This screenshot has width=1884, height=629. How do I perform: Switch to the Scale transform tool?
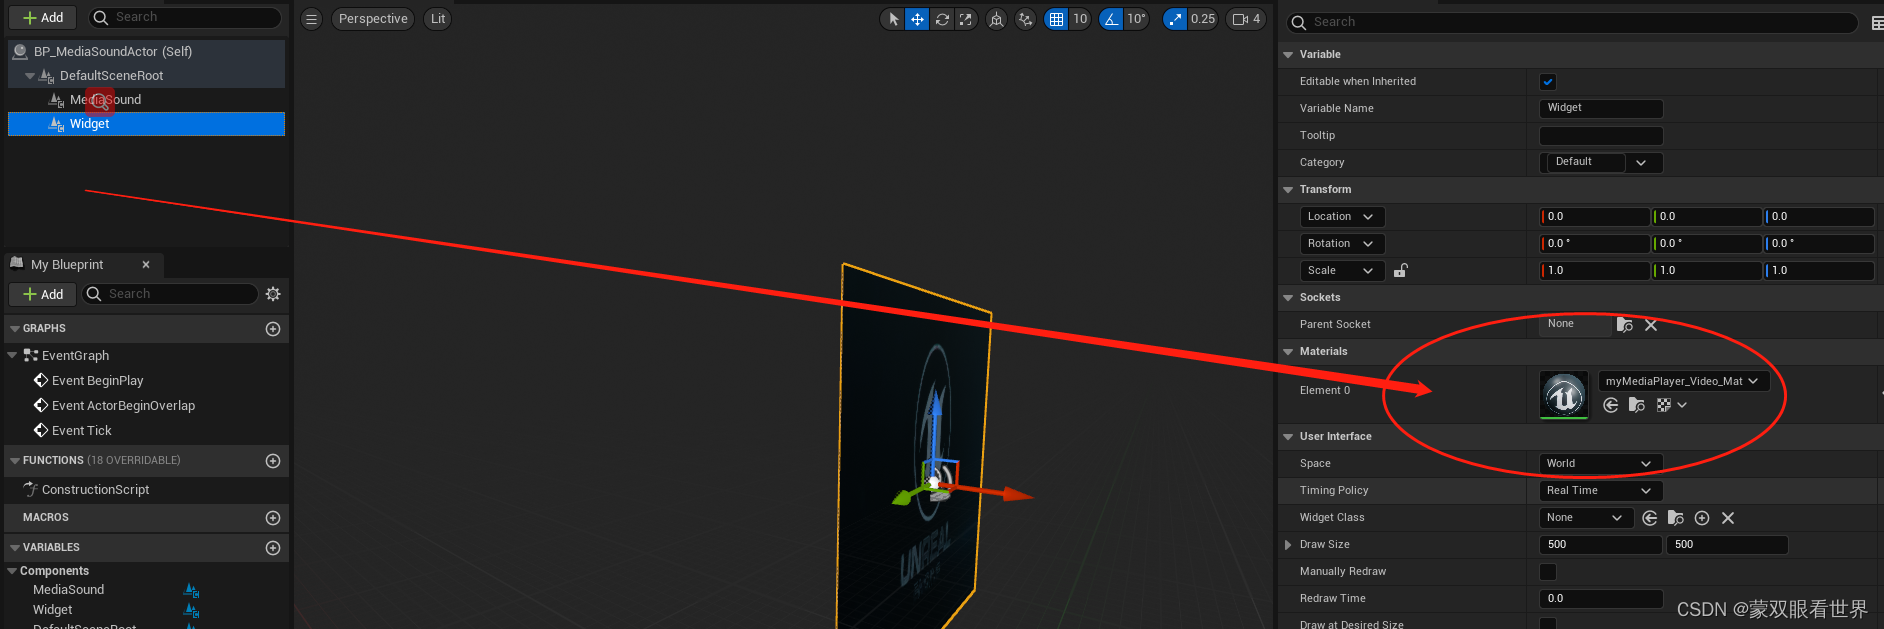point(965,19)
